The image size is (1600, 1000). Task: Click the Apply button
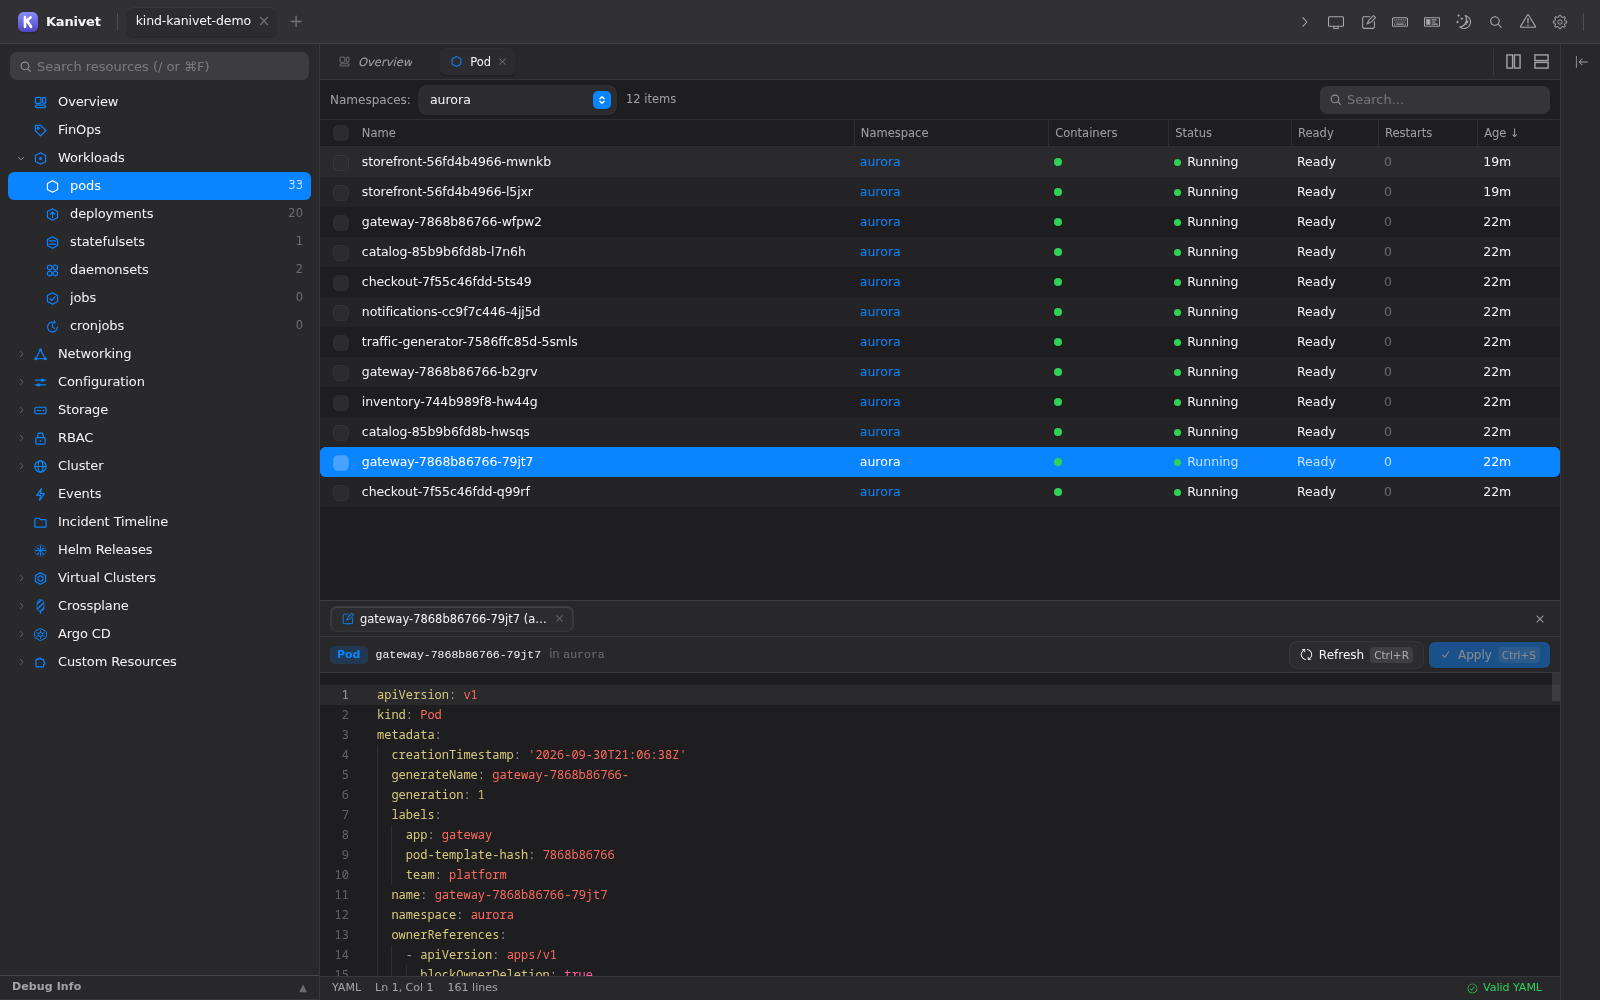[1489, 655]
